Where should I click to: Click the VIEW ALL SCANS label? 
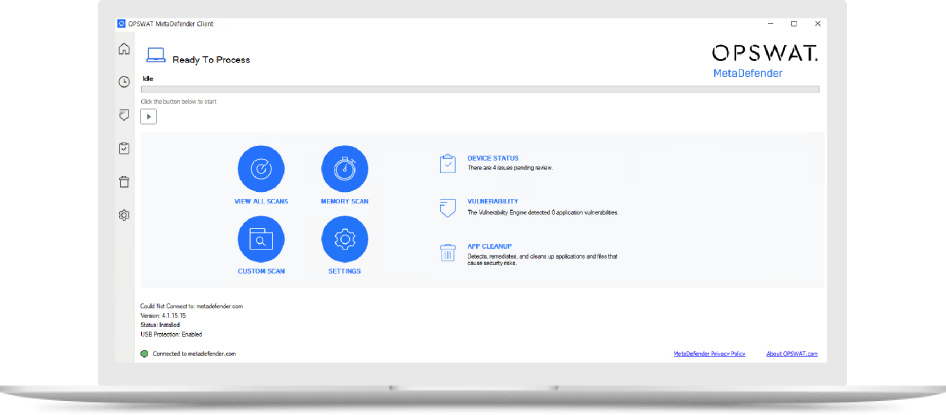pyautogui.click(x=261, y=201)
